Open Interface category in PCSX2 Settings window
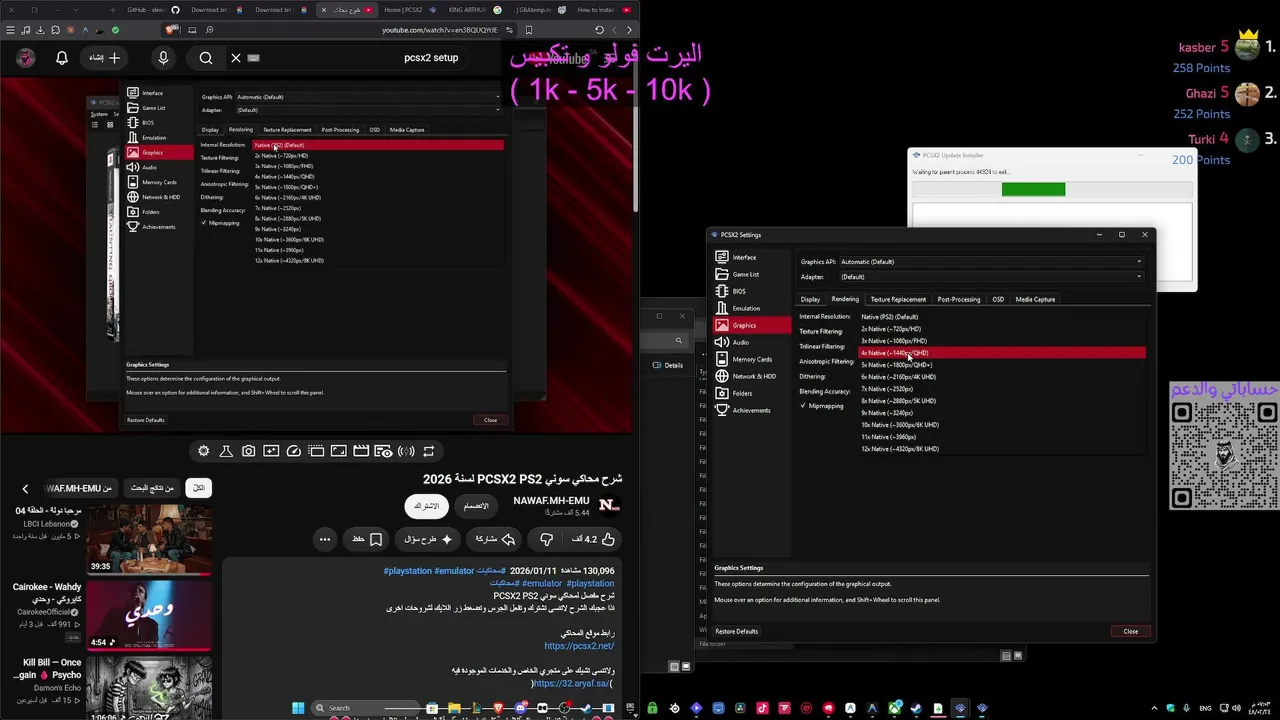Viewport: 1280px width, 720px height. pyautogui.click(x=752, y=257)
